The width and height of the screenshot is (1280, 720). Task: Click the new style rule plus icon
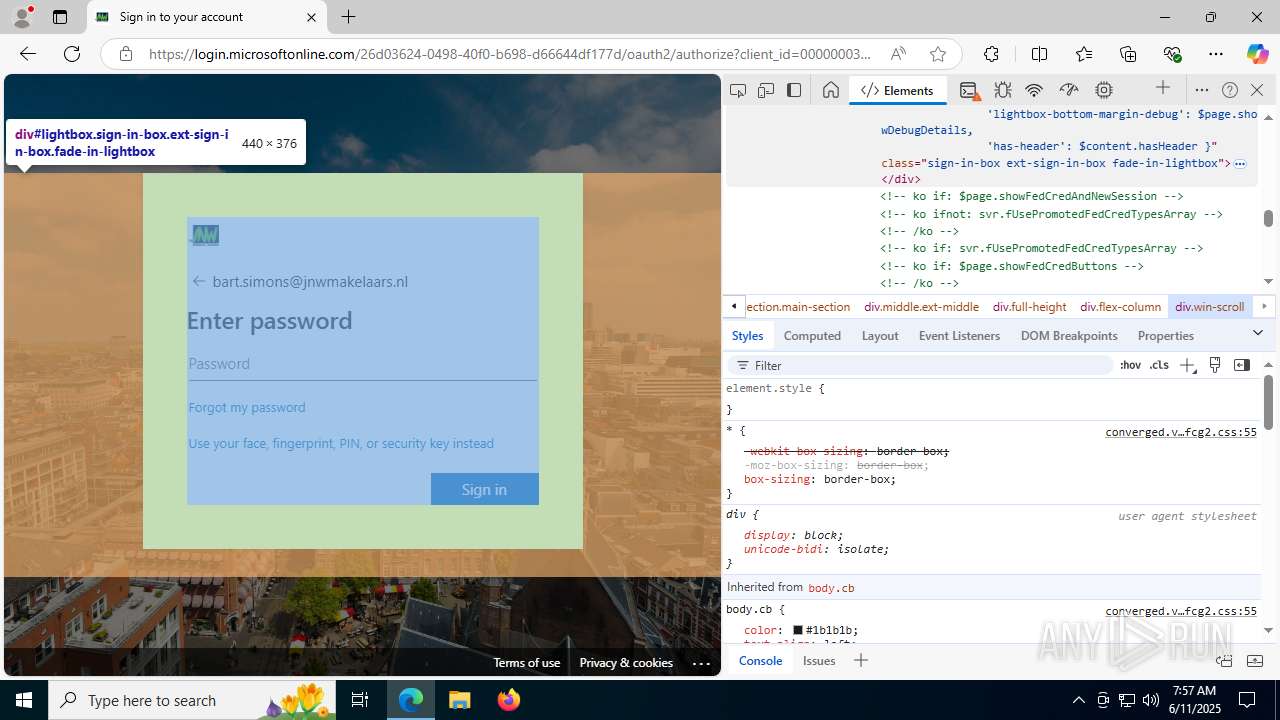pyautogui.click(x=1187, y=365)
